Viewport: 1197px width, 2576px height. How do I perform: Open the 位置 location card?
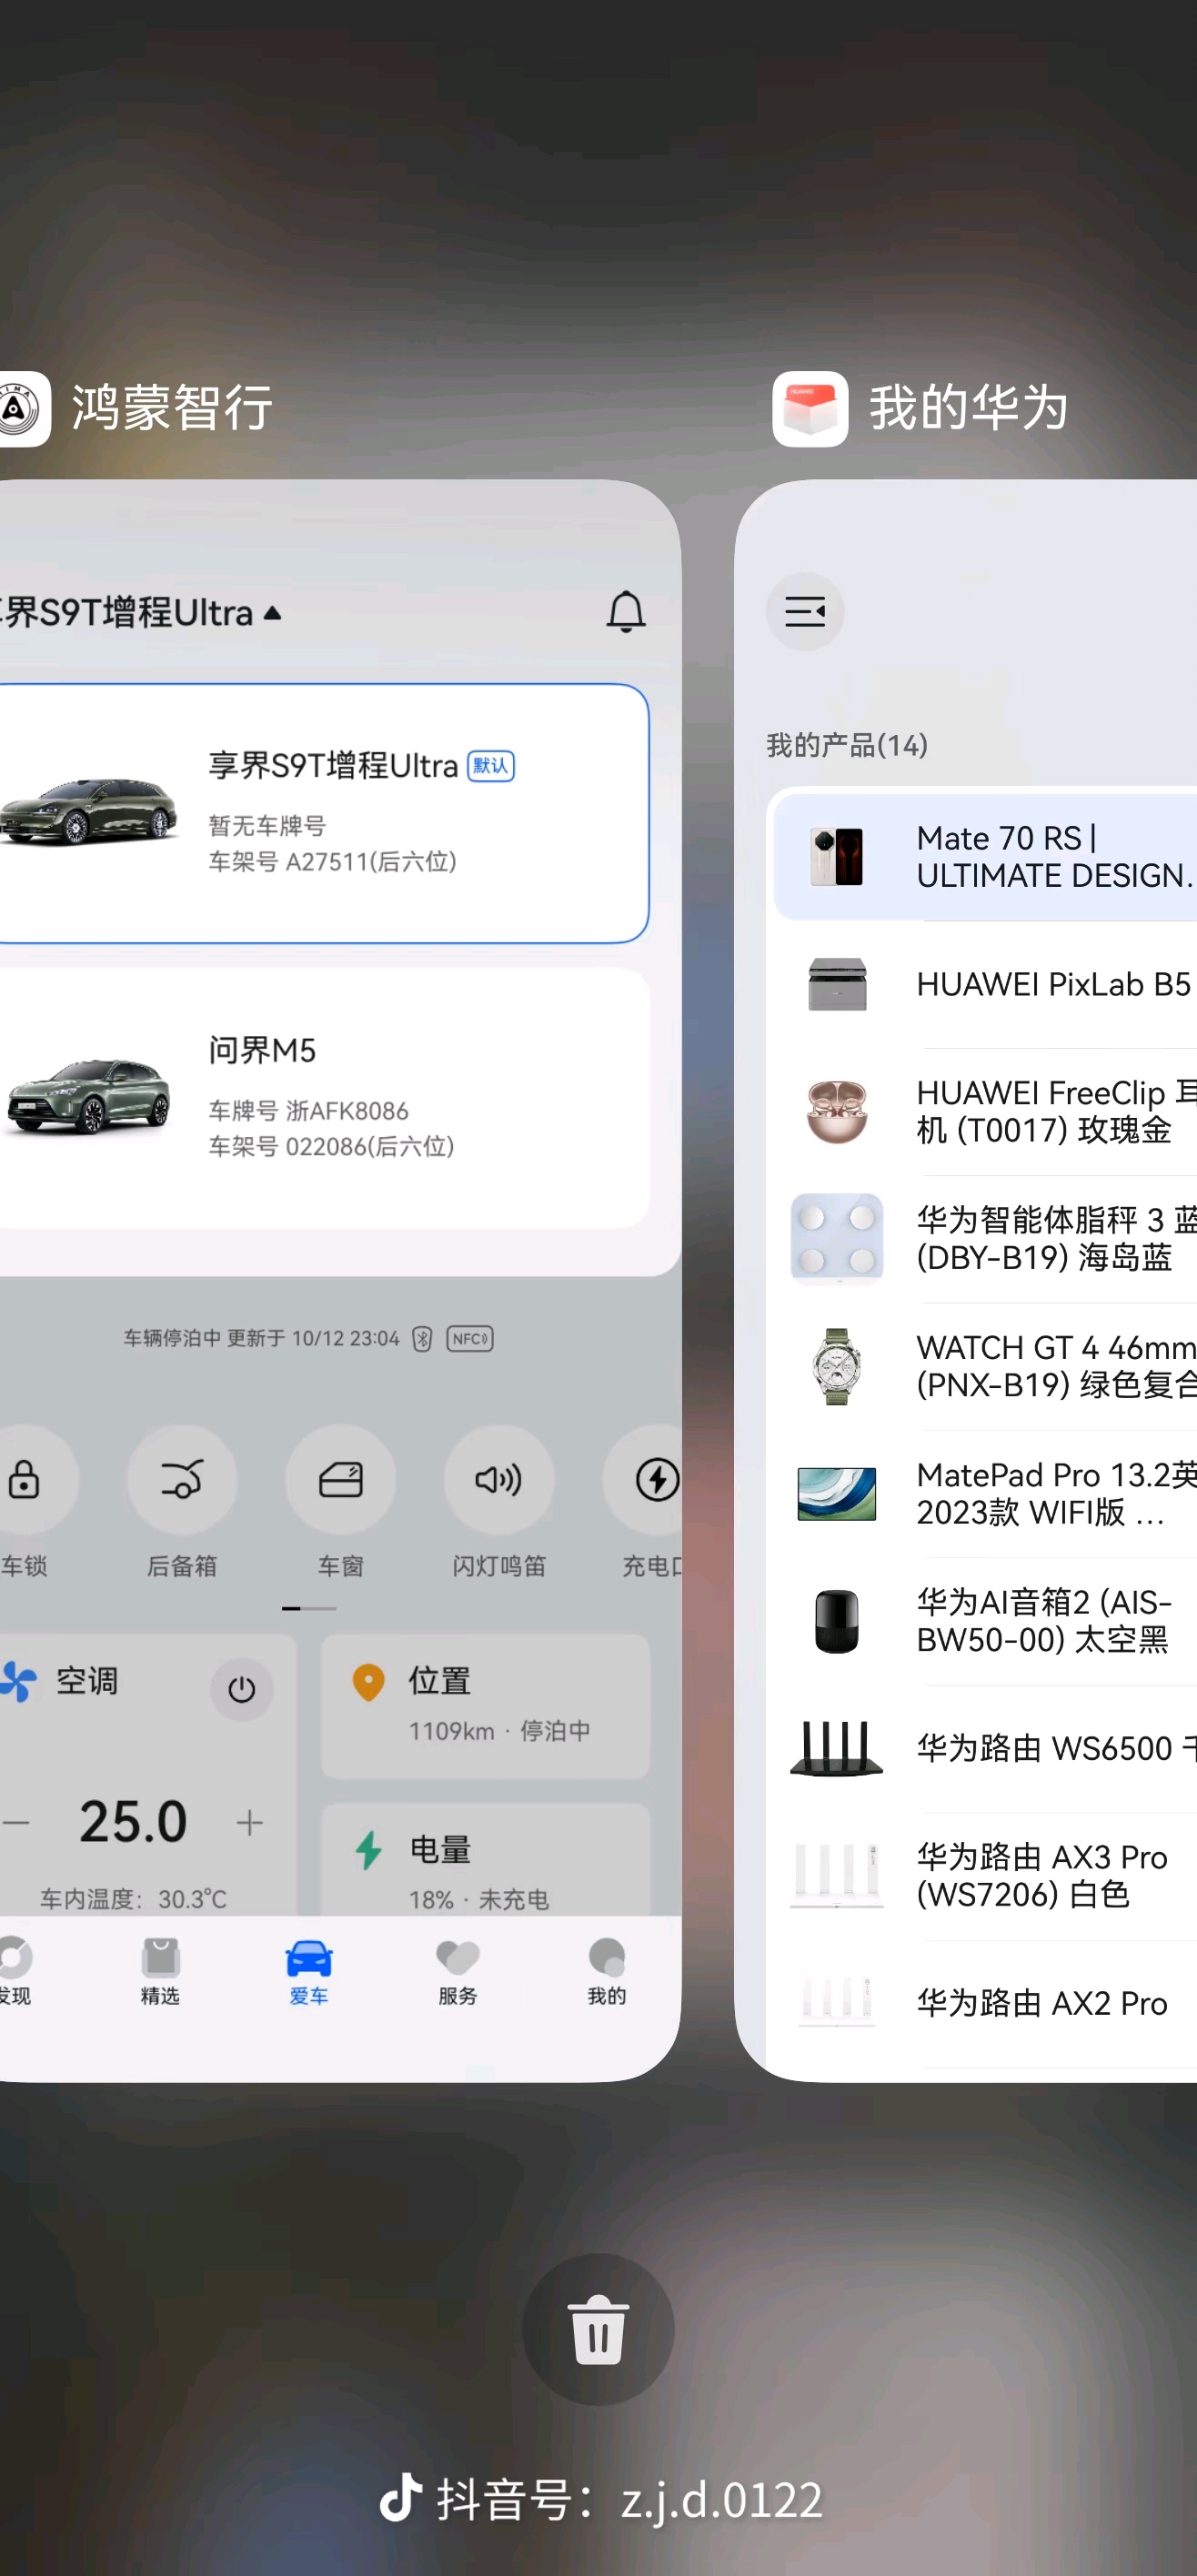coord(485,1707)
